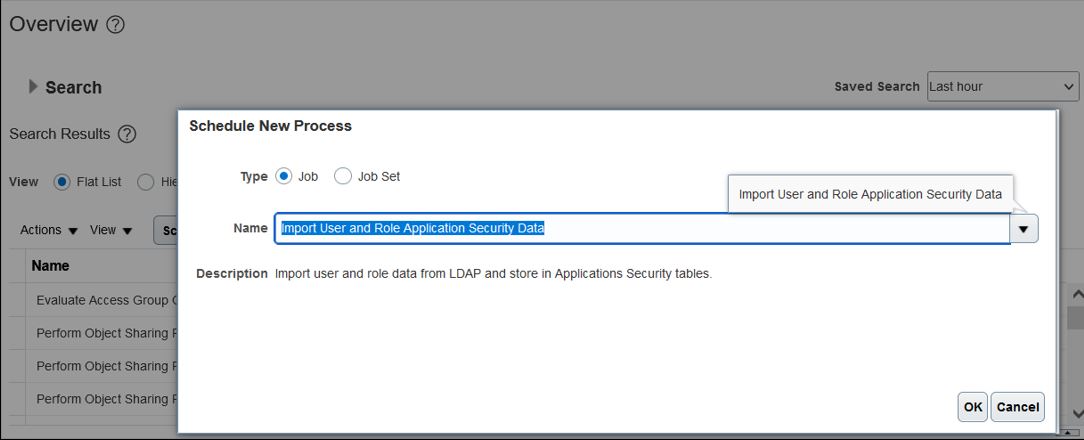The height and width of the screenshot is (440, 1084).
Task: Dismiss the dialog with Cancel
Action: click(x=1018, y=407)
